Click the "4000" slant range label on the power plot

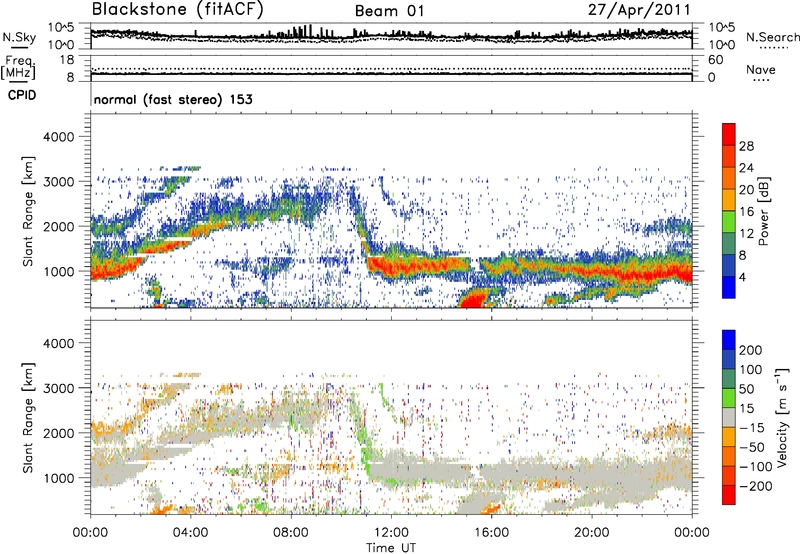coord(58,137)
